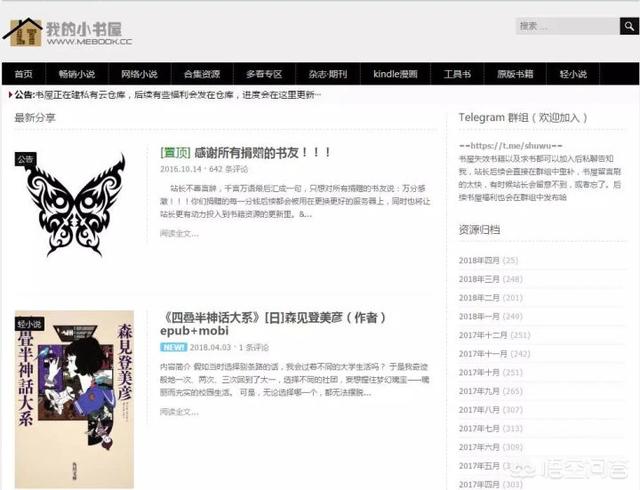Click the butterfly post thumbnail
Viewport: 640px width, 490px height.
pos(75,204)
